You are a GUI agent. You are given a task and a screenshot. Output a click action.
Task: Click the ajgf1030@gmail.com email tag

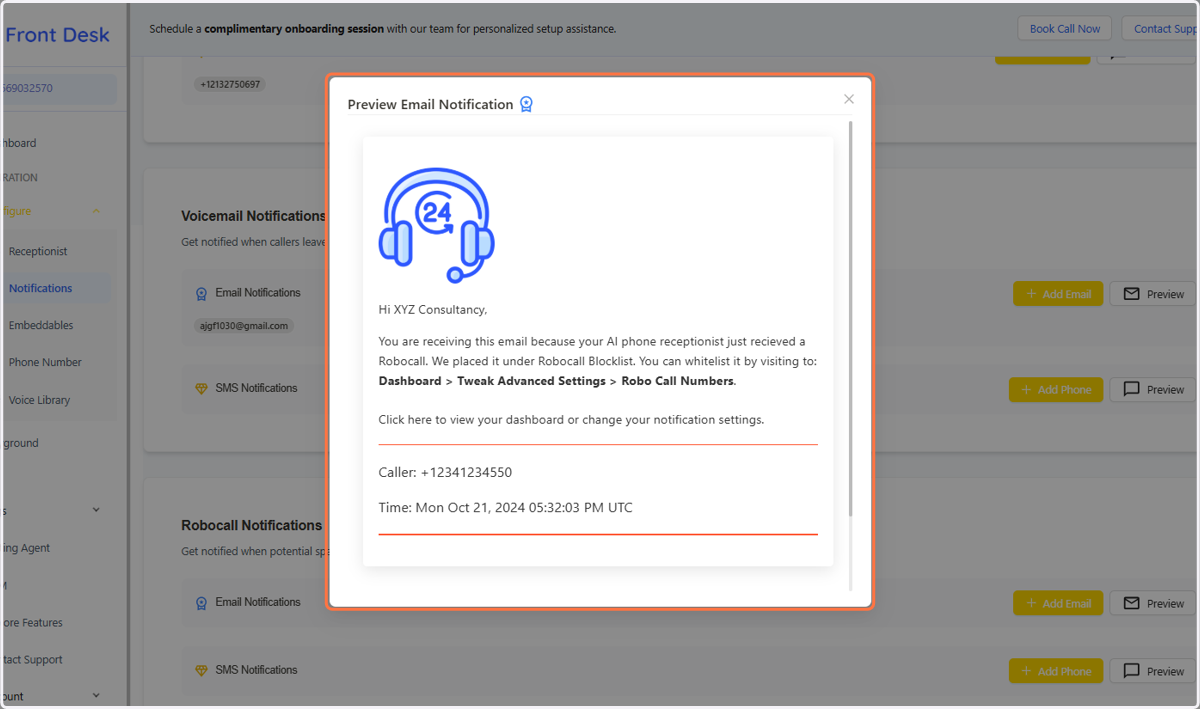[x=242, y=326]
